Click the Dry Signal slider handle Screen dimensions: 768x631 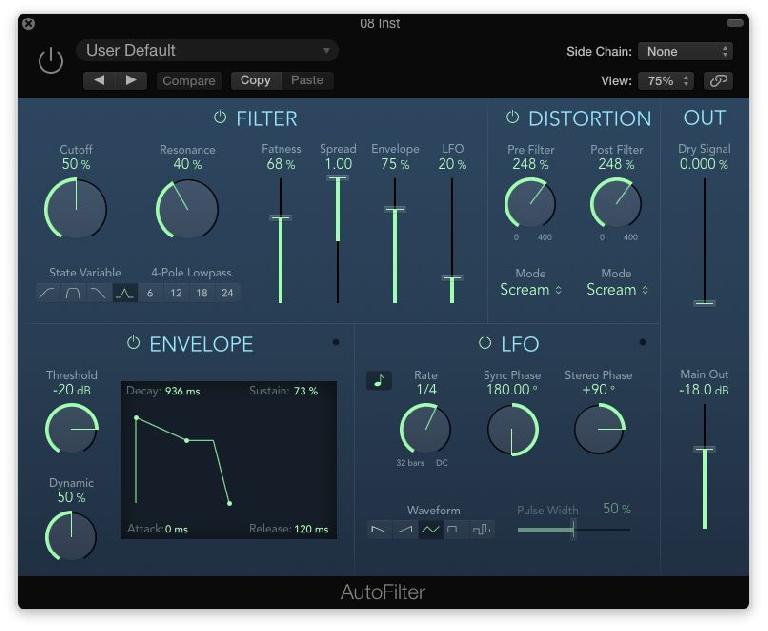pos(704,303)
